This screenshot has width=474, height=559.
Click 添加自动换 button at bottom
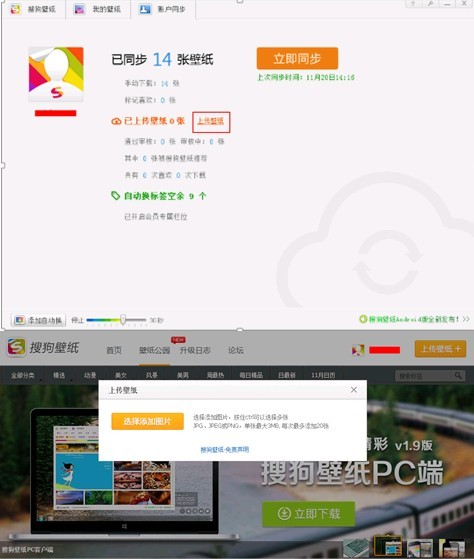click(38, 320)
